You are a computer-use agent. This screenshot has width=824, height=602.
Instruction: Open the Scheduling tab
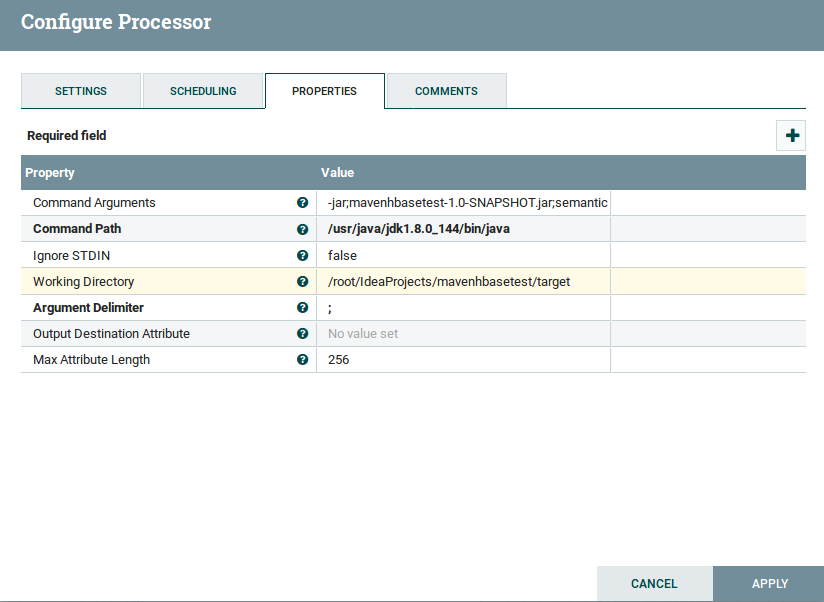(203, 91)
